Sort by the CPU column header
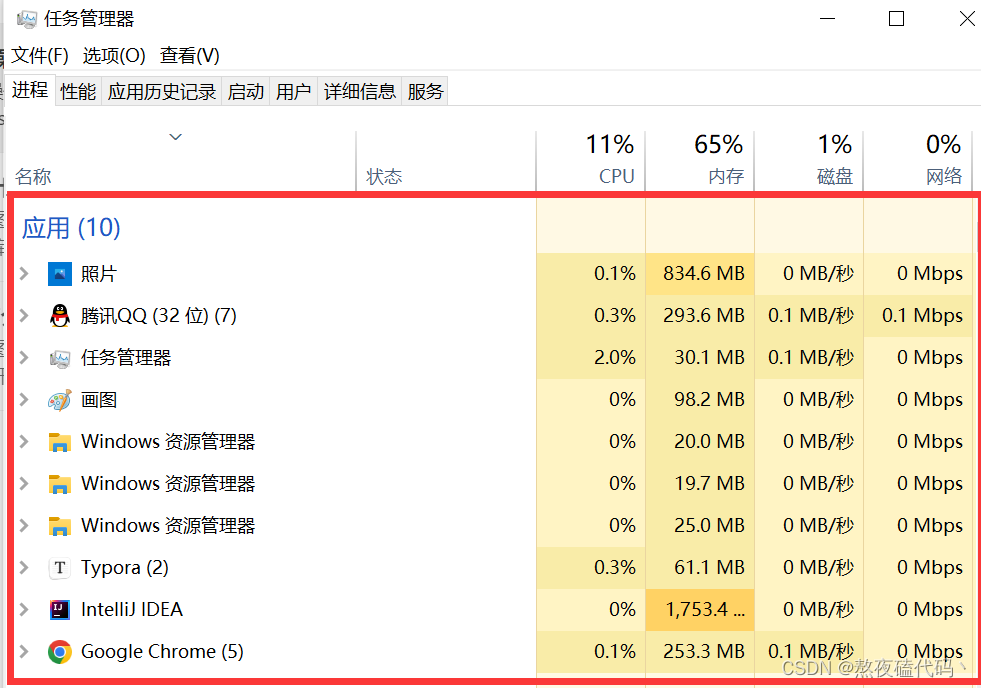 point(591,161)
